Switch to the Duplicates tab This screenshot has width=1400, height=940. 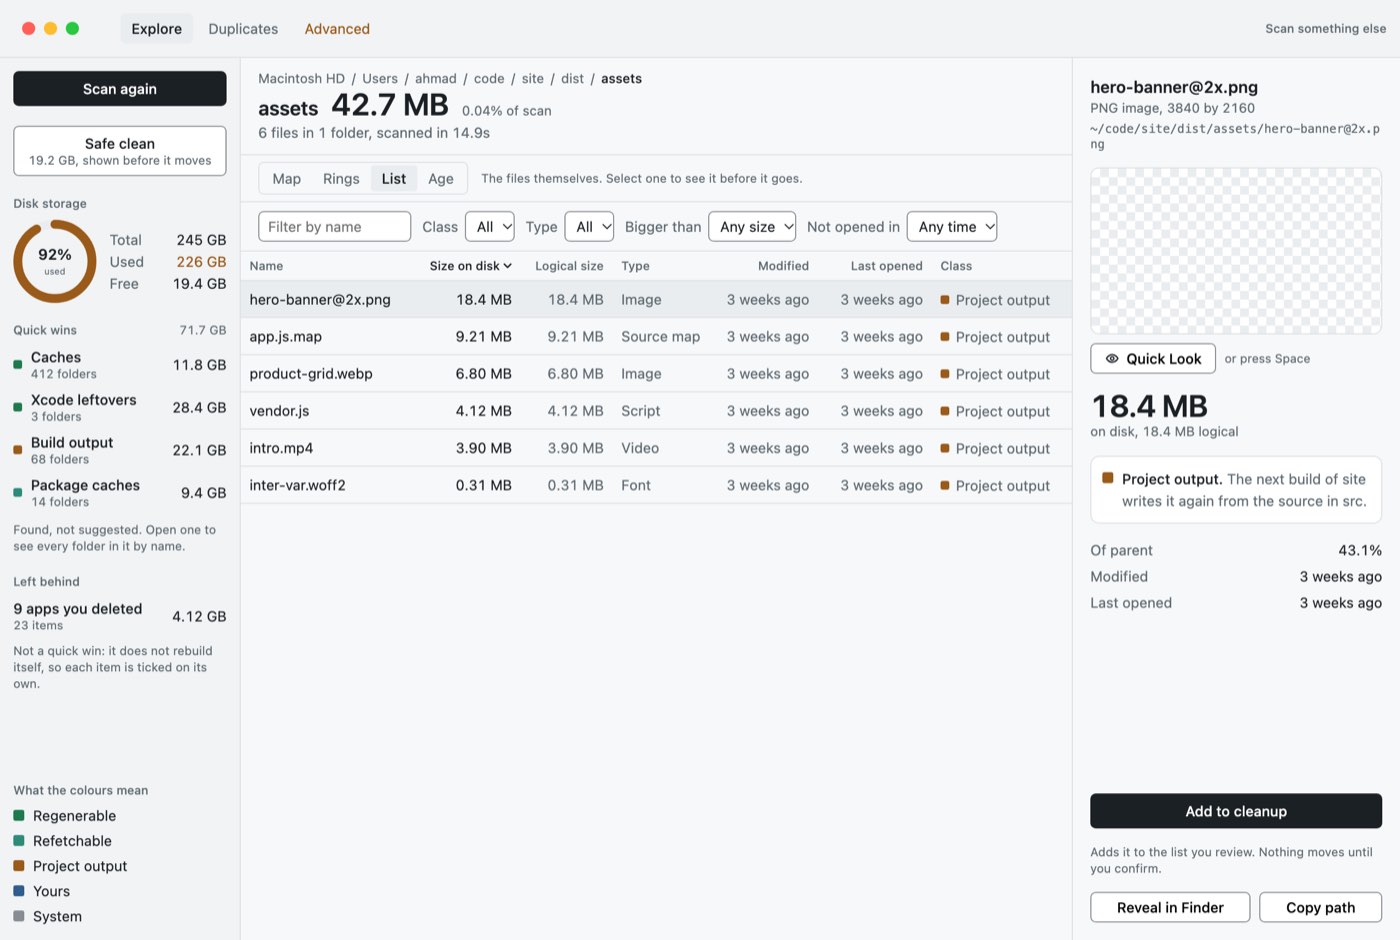coord(243,29)
